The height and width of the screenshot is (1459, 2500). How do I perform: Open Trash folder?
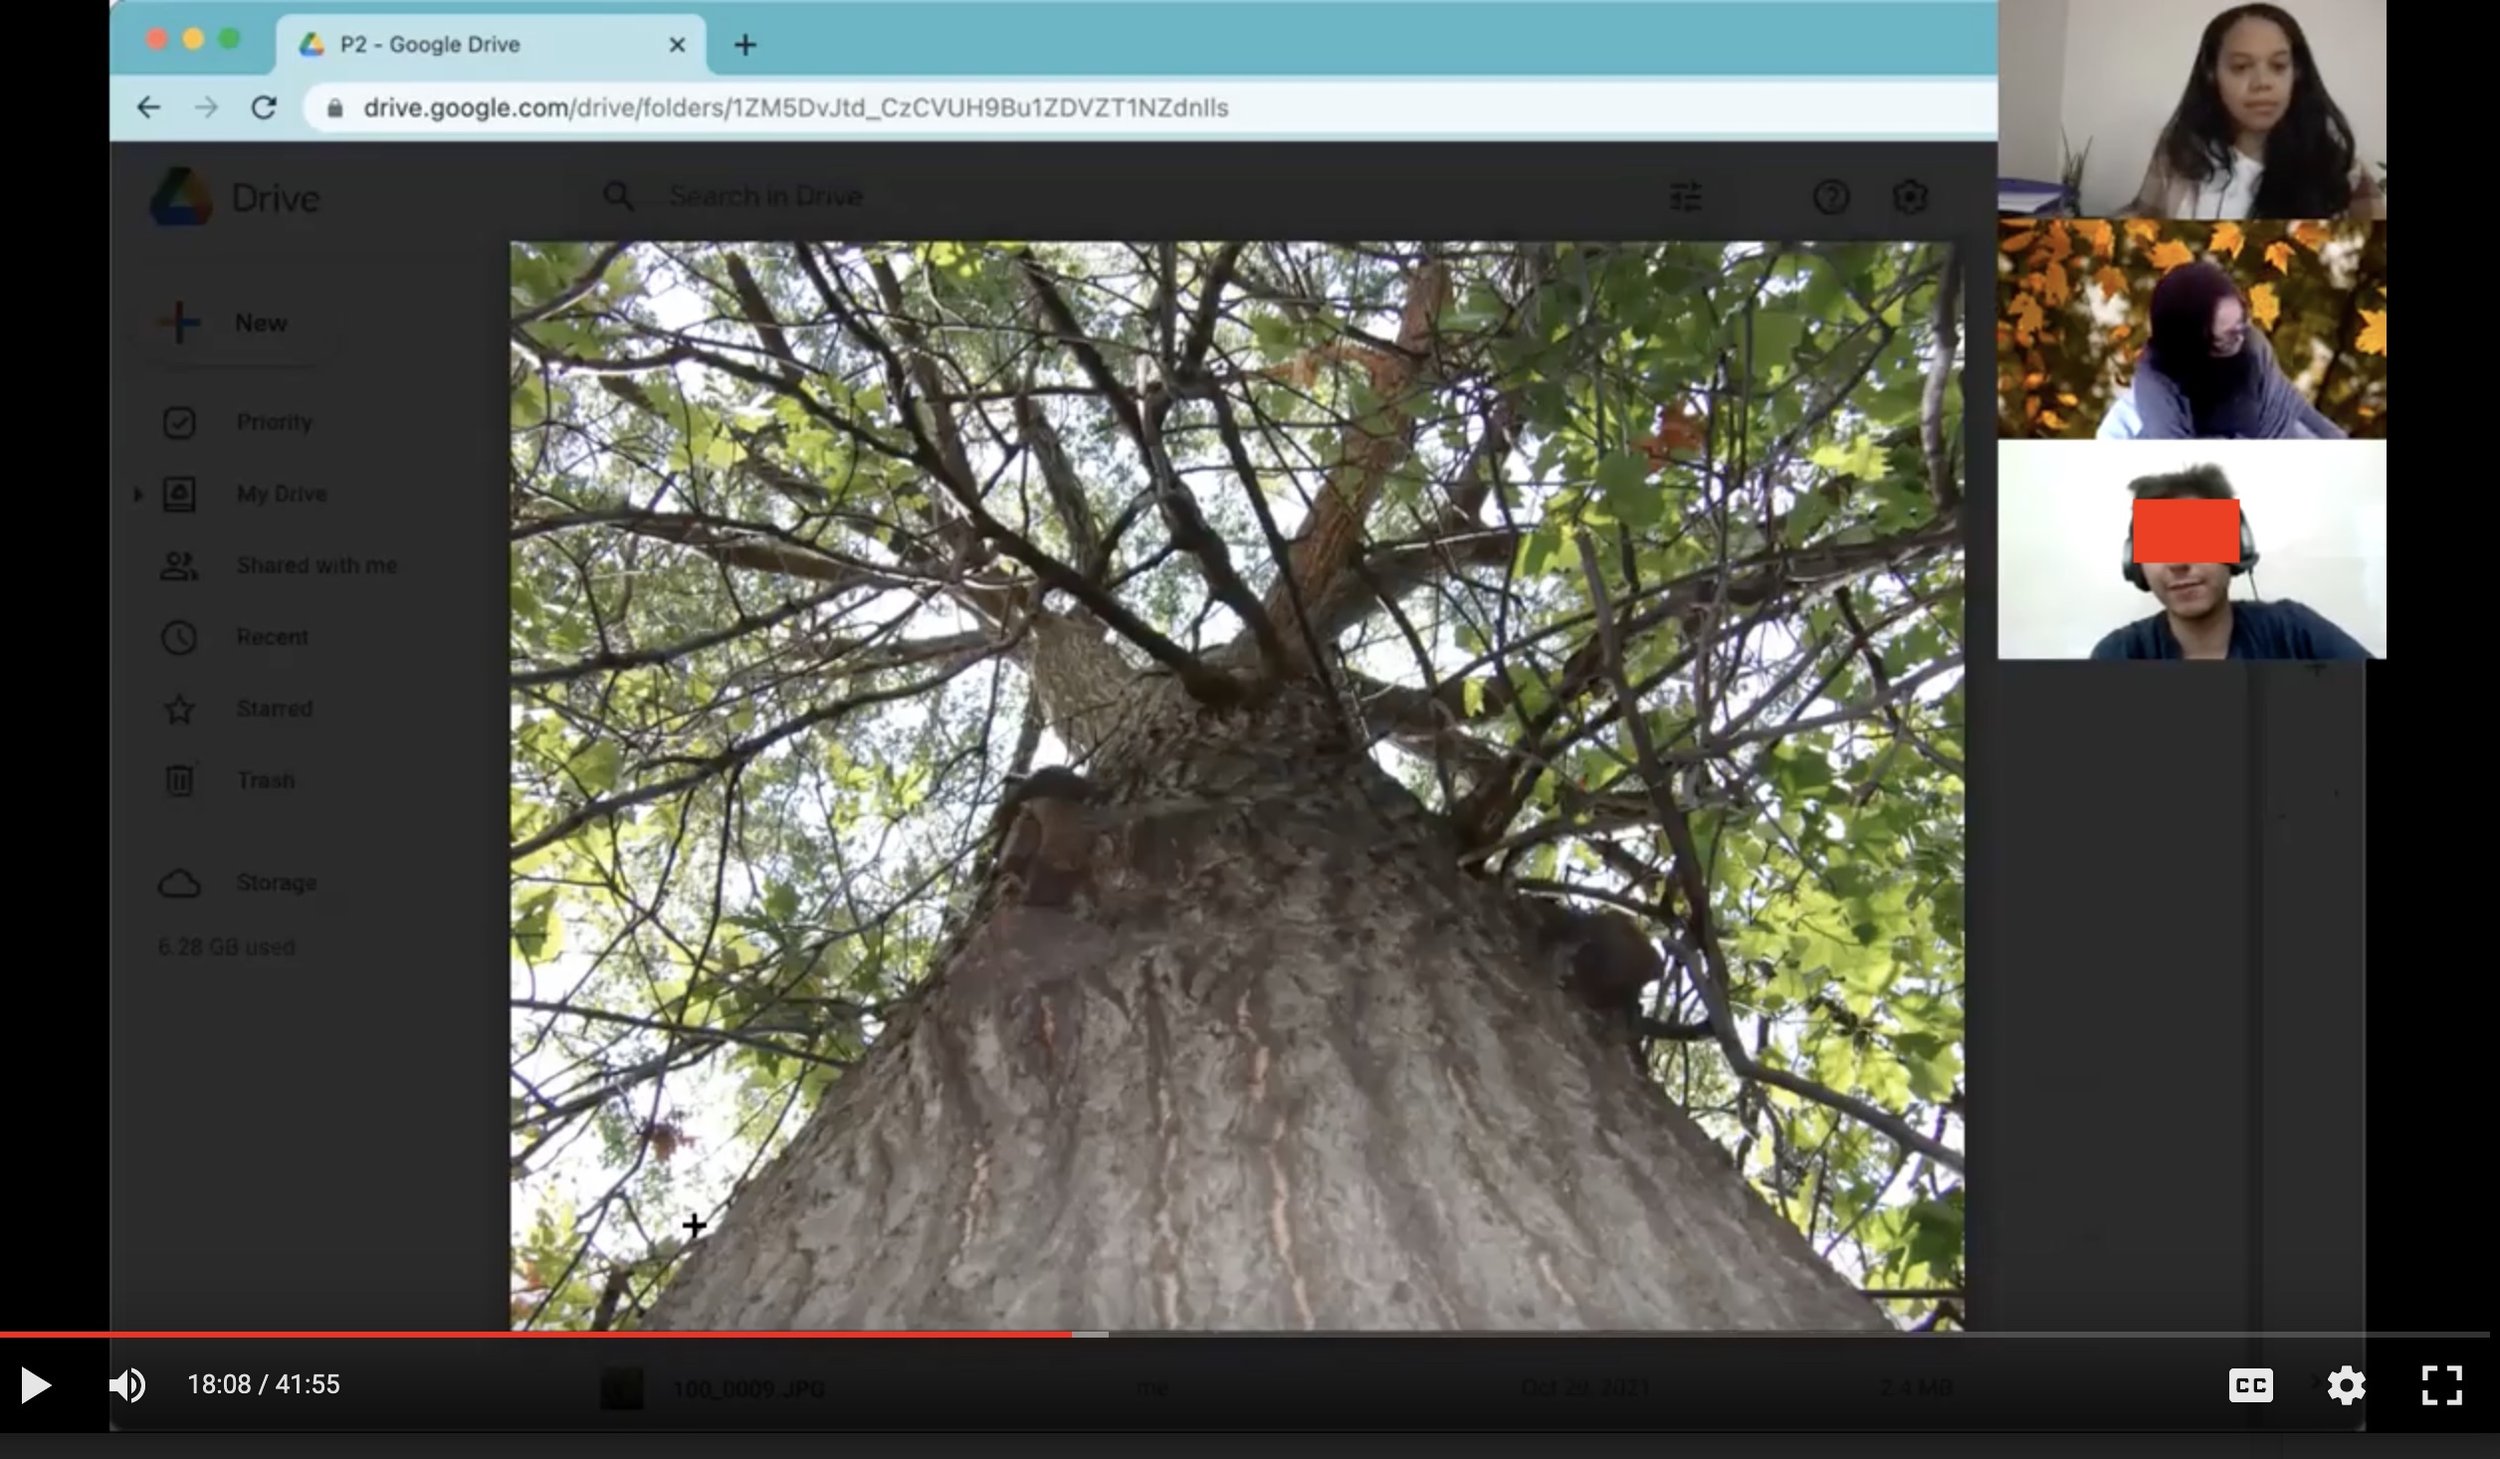tap(266, 780)
